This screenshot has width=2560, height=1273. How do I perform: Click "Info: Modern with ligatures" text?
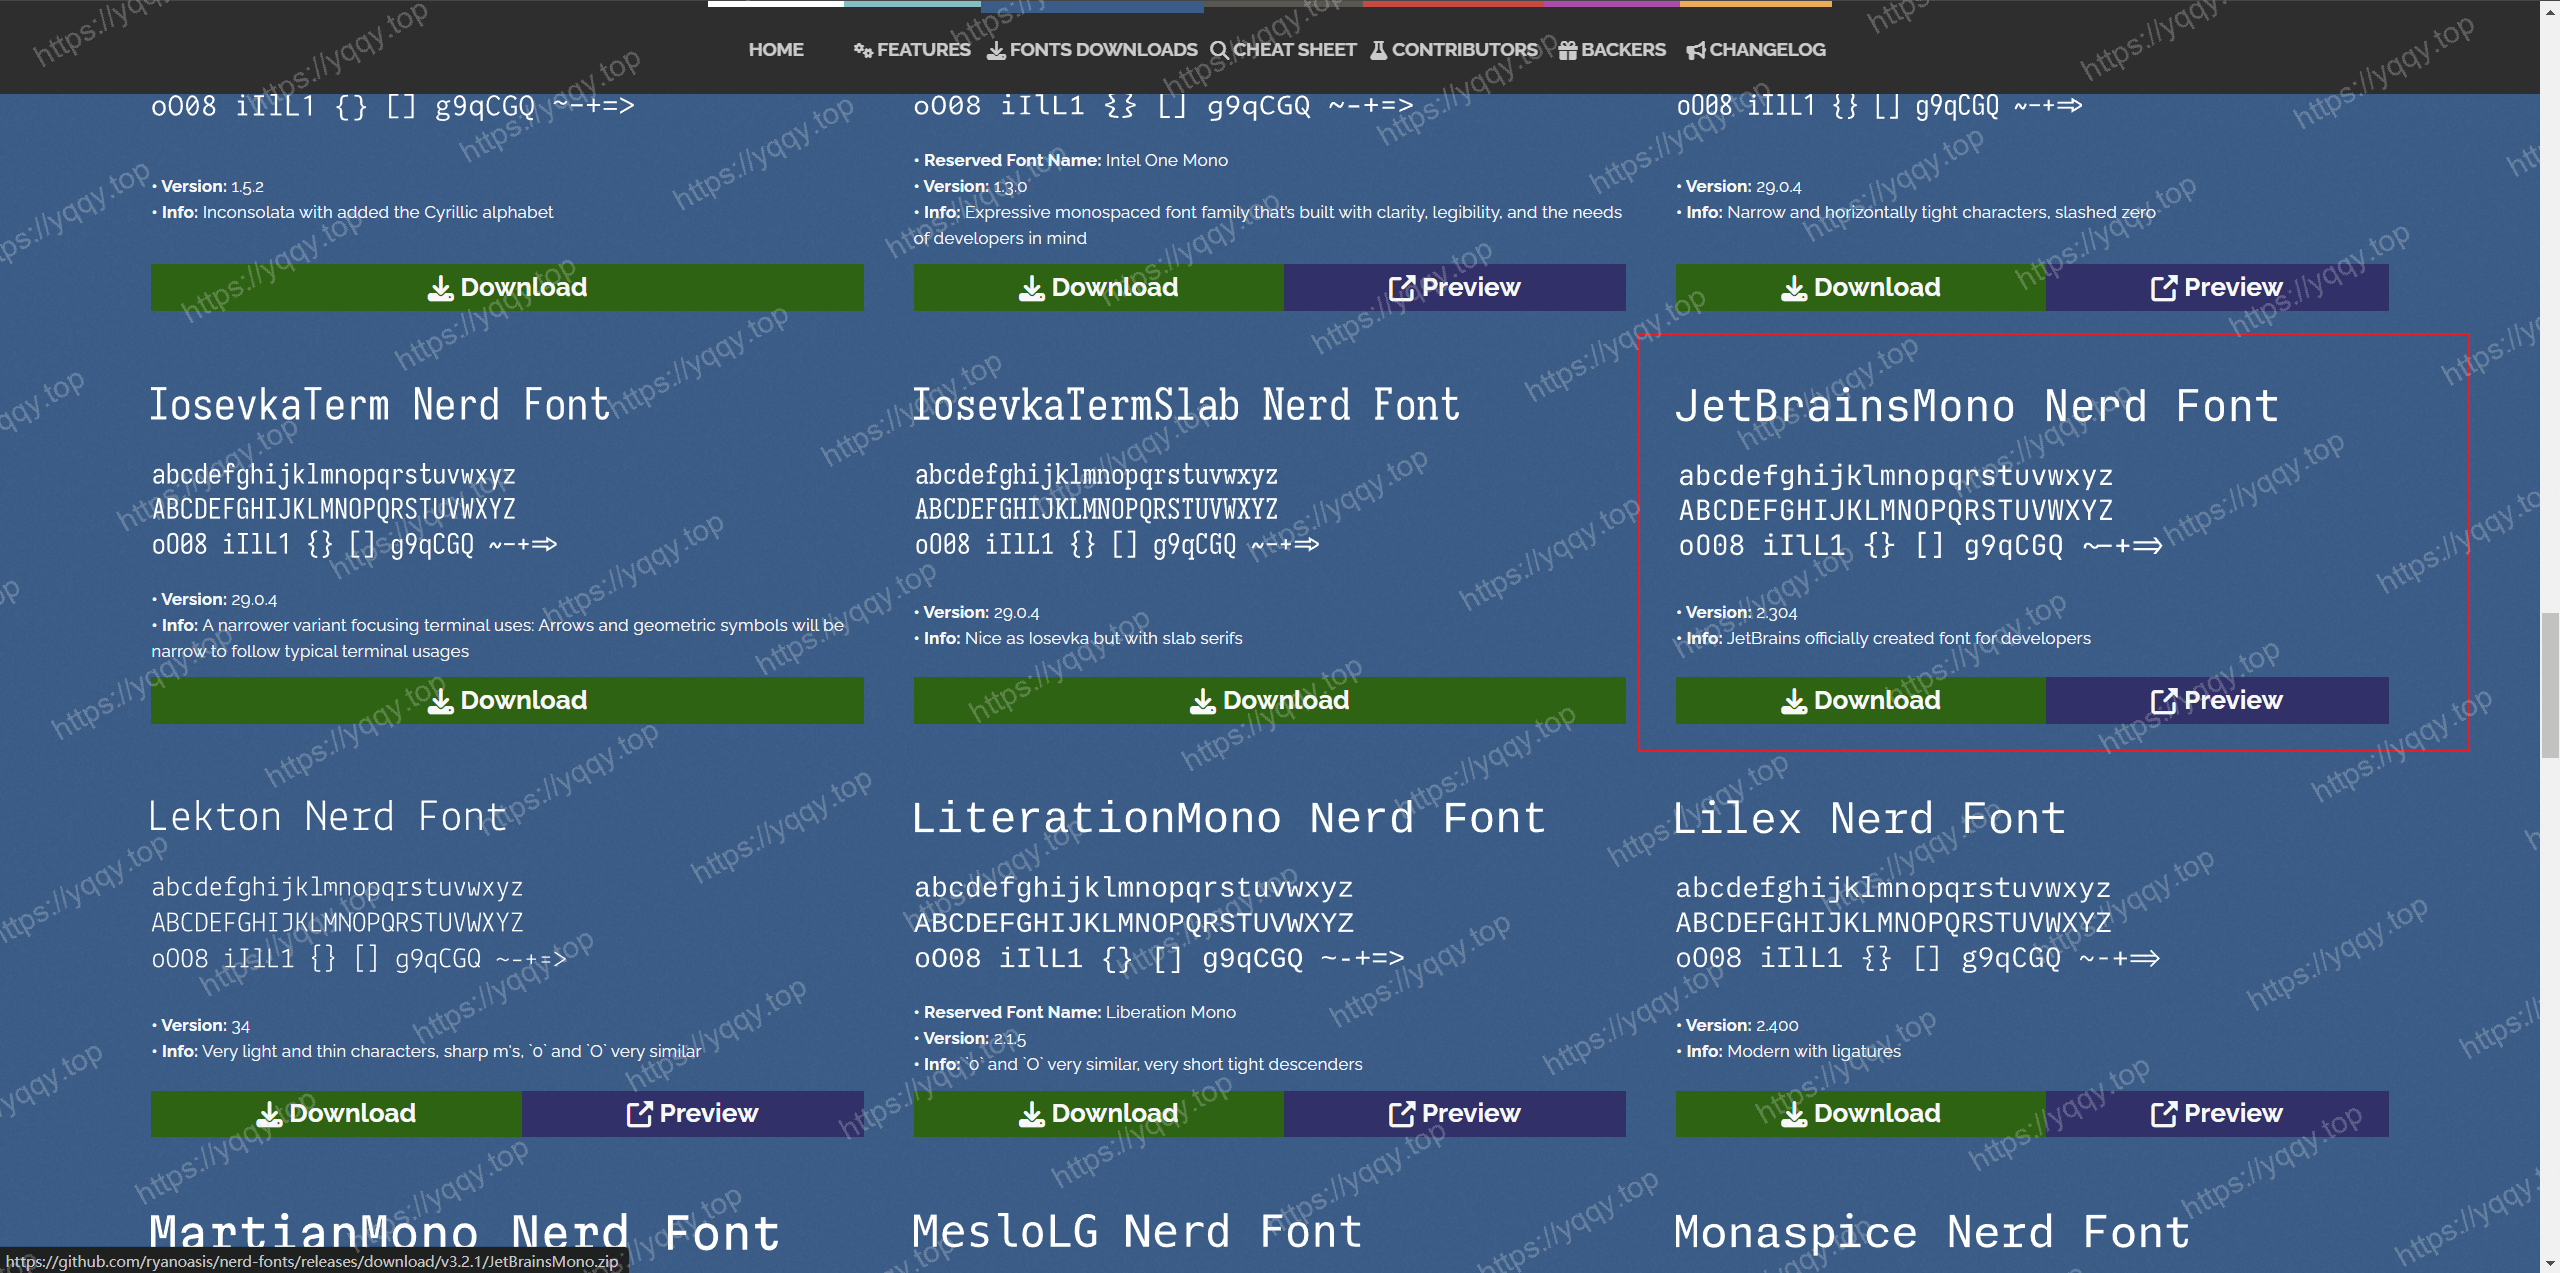tap(1793, 1051)
